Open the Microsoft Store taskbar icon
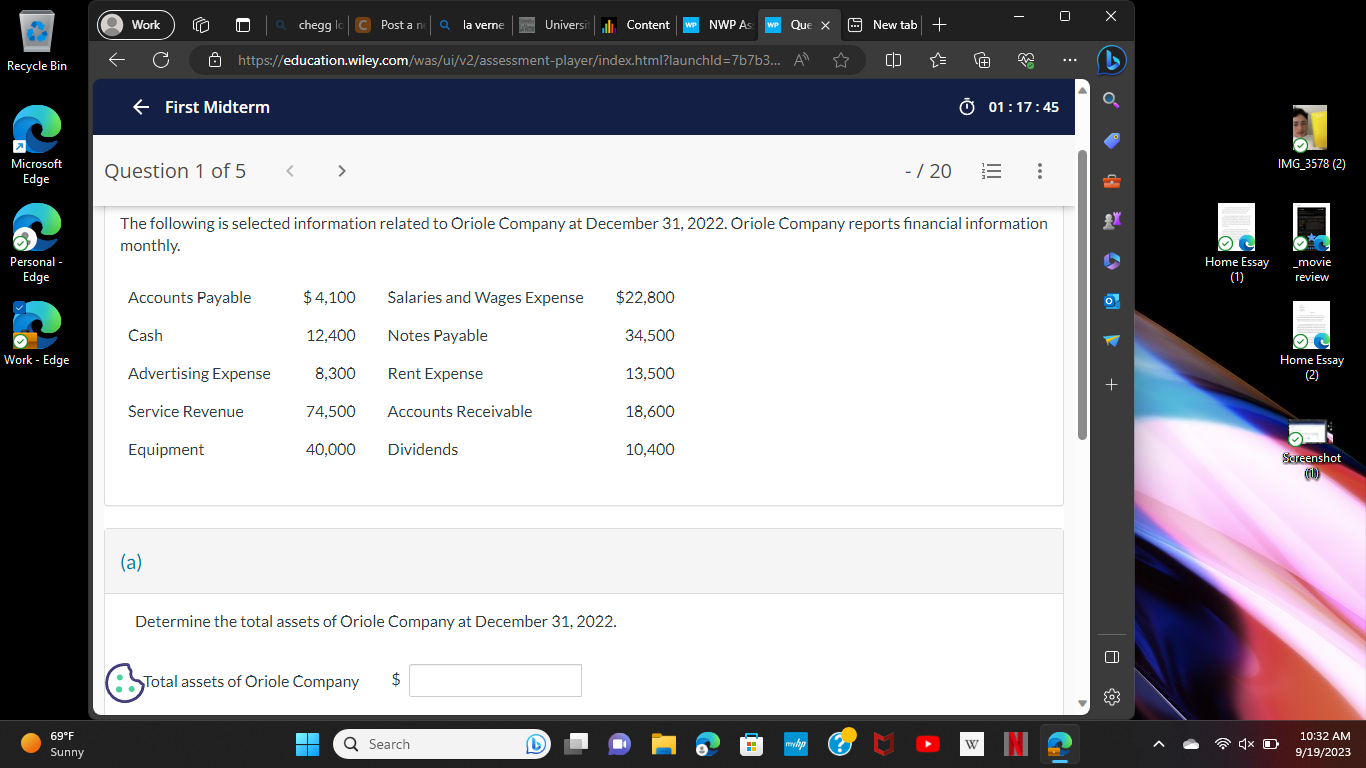 751,744
